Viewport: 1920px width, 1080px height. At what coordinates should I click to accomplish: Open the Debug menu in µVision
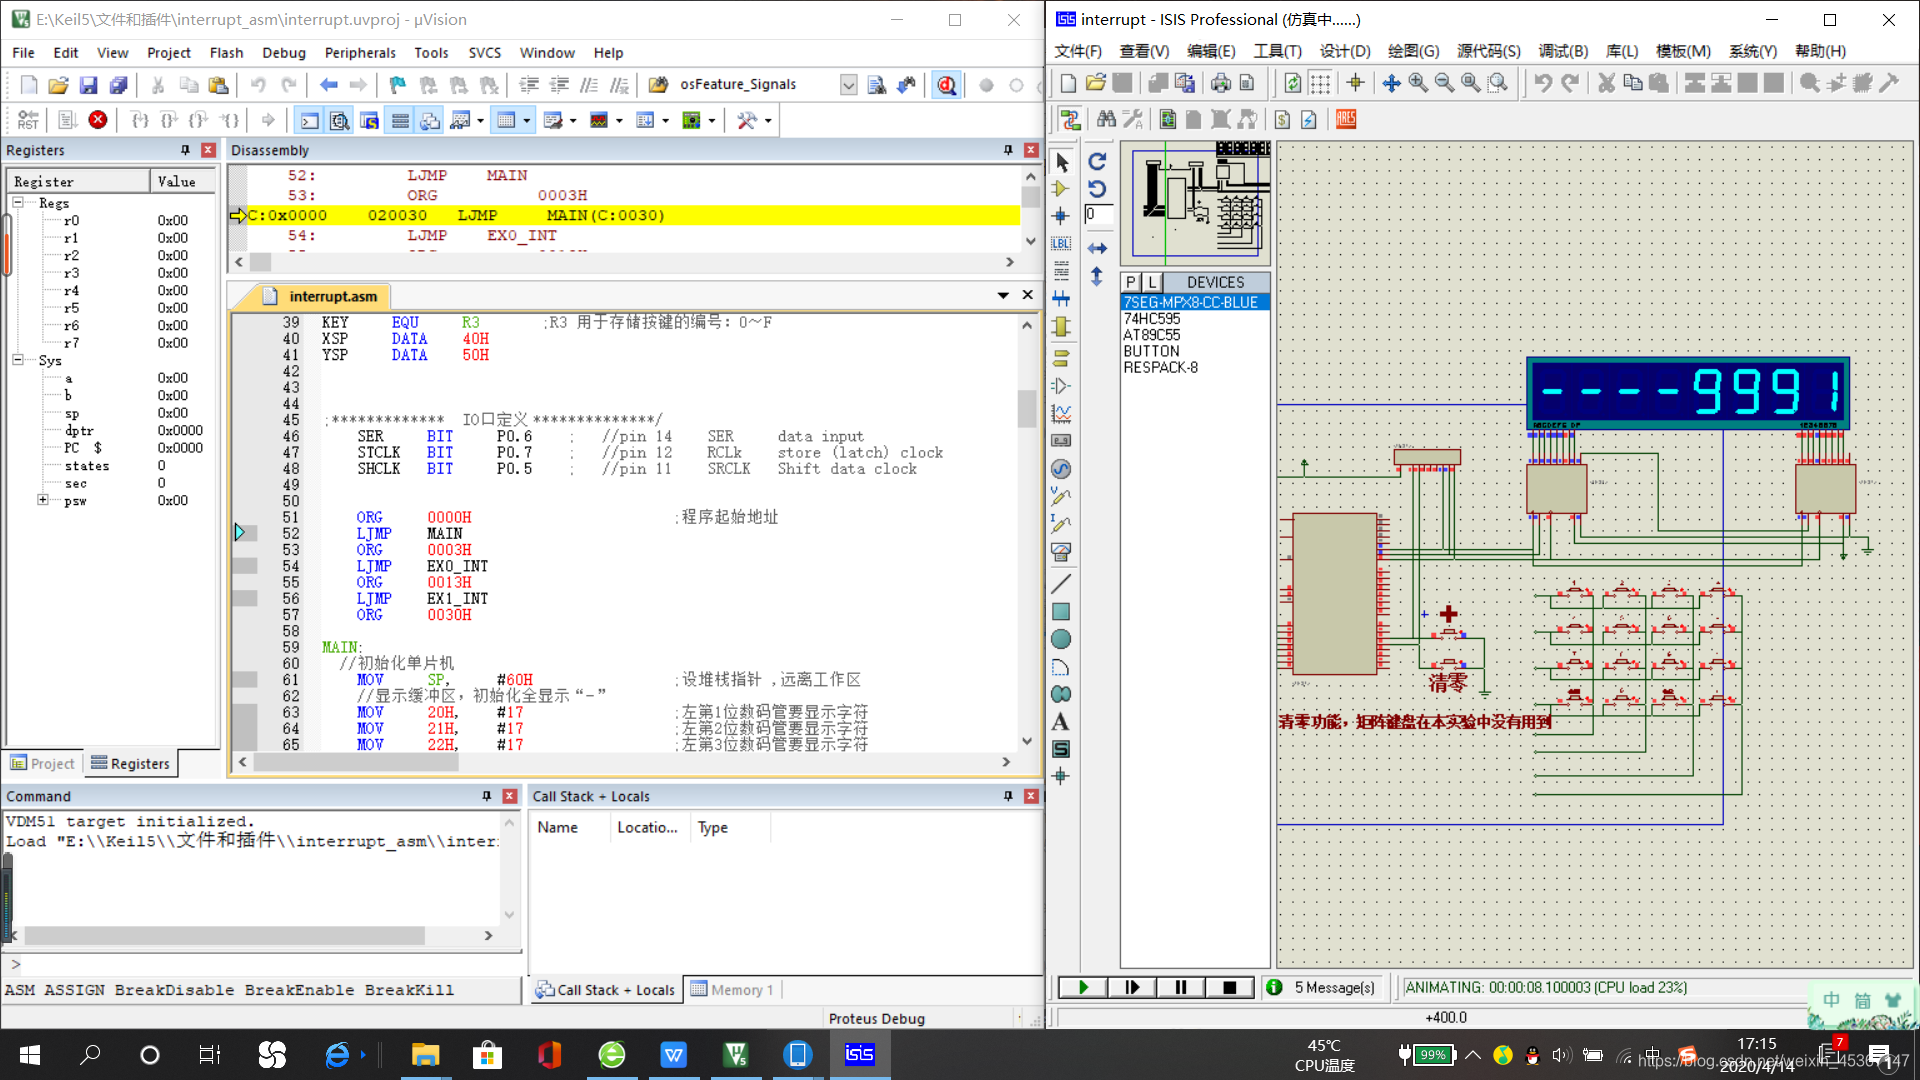[284, 53]
